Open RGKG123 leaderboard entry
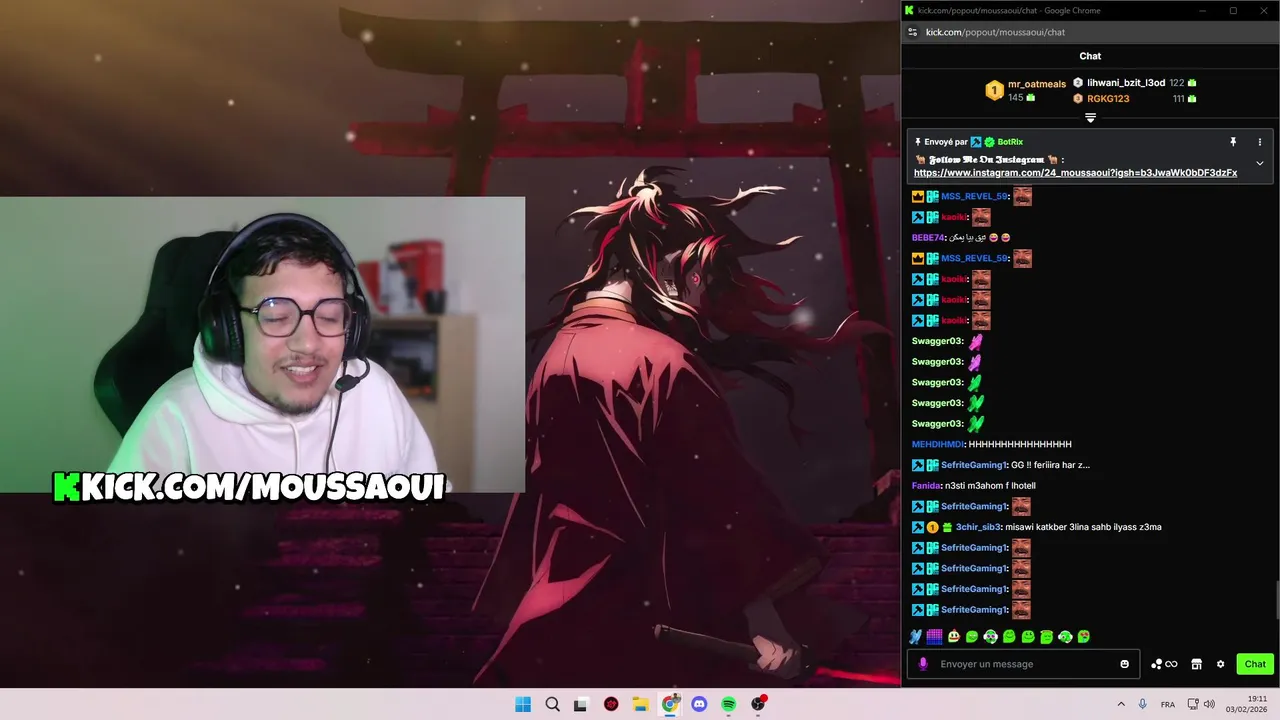Image resolution: width=1280 pixels, height=720 pixels. (x=1108, y=99)
